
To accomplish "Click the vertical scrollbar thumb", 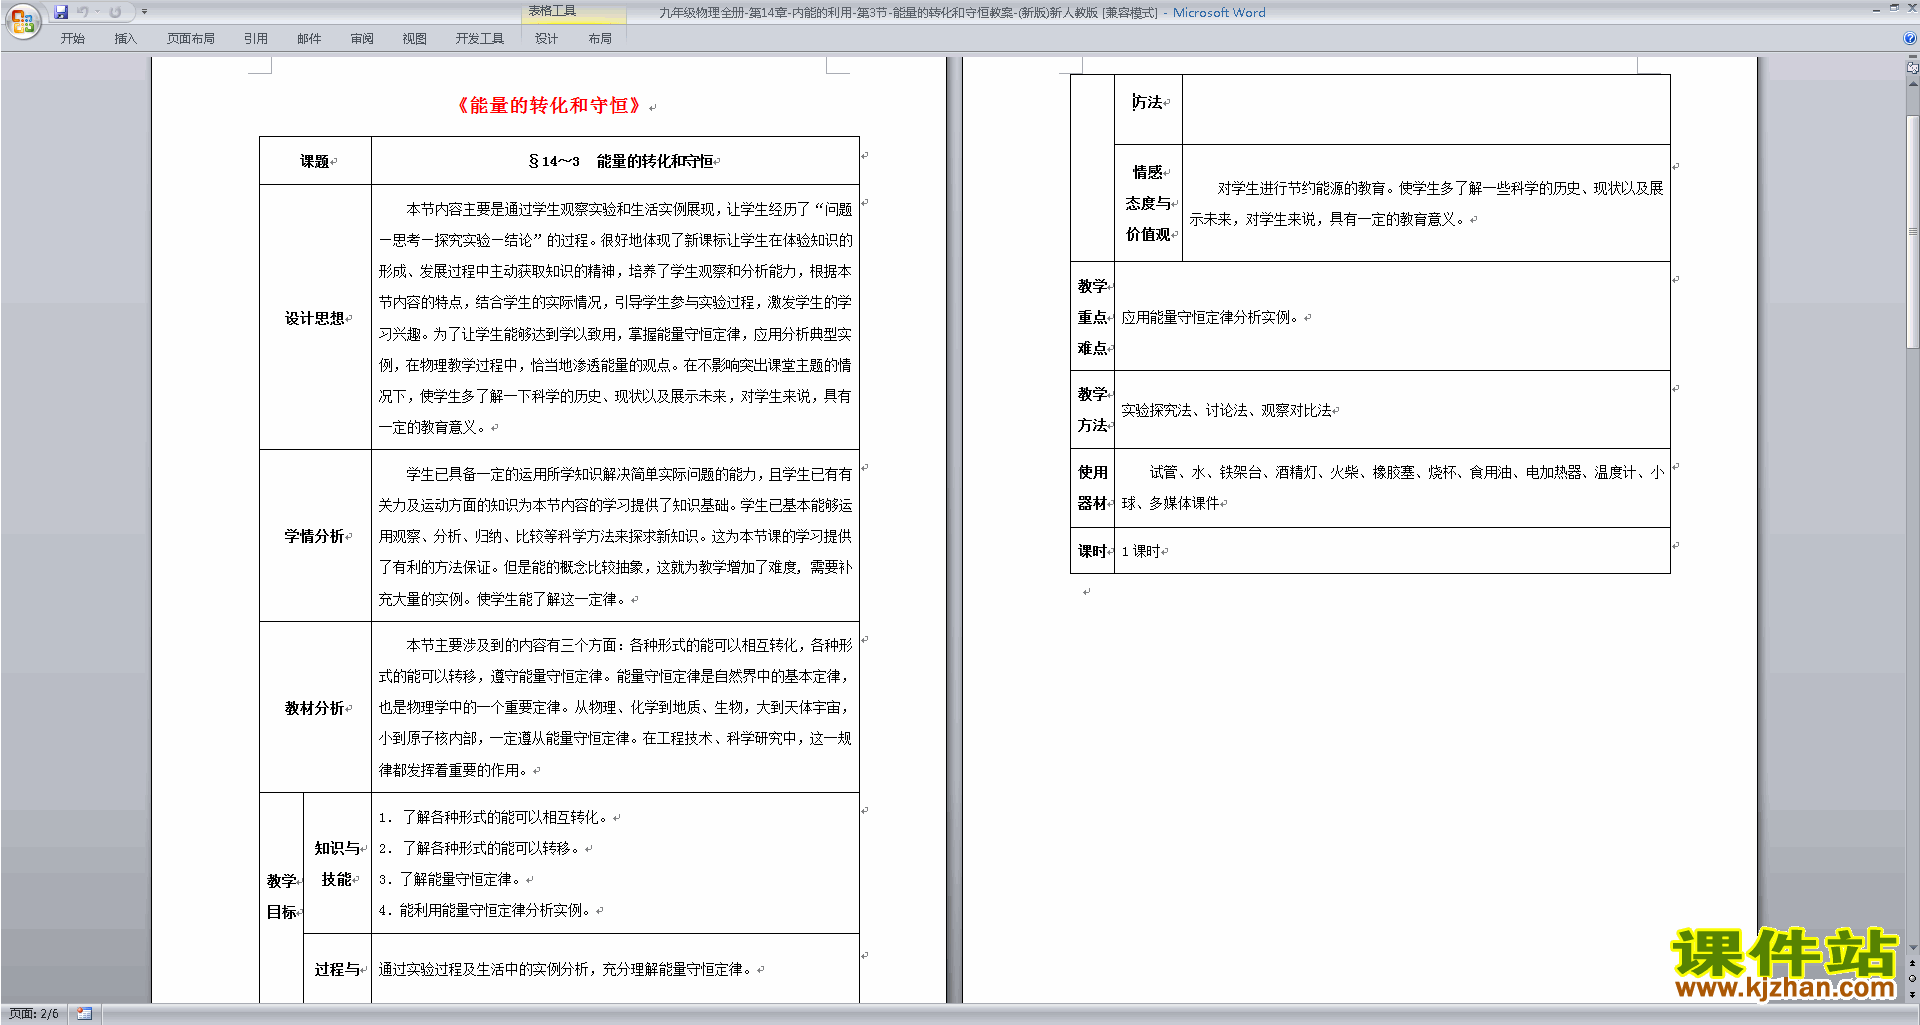I will pyautogui.click(x=1912, y=232).
